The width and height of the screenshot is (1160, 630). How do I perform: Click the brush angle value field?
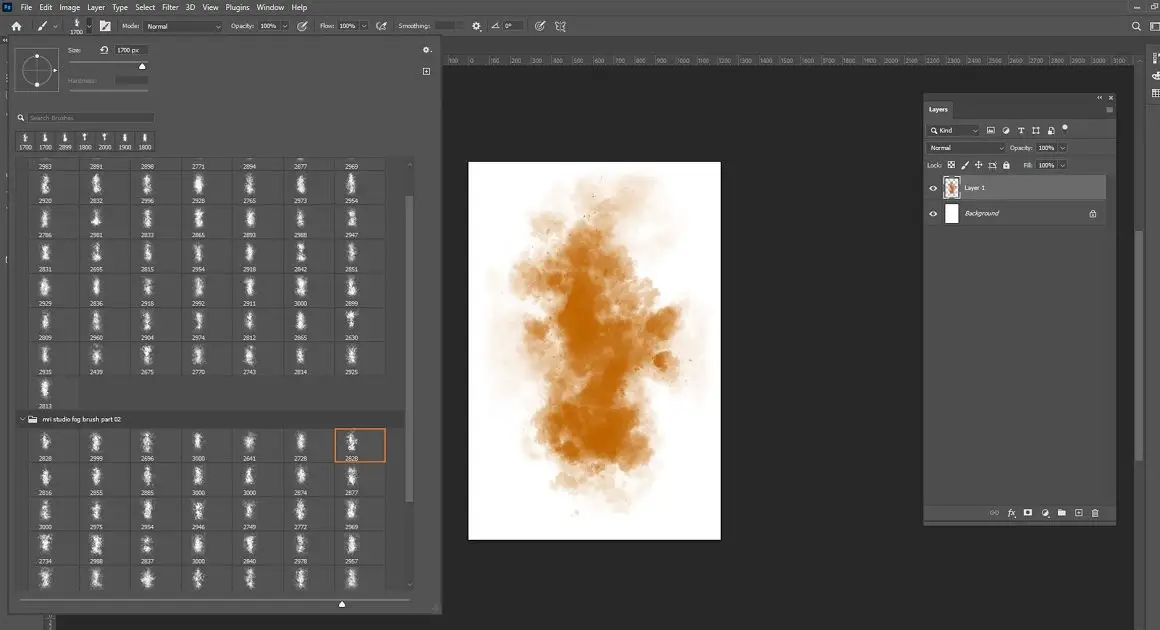(513, 26)
